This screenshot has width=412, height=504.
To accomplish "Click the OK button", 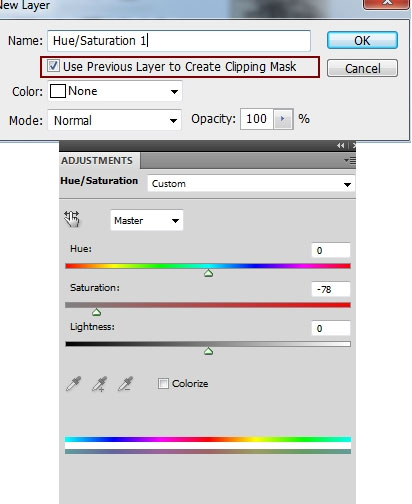I will tap(362, 40).
